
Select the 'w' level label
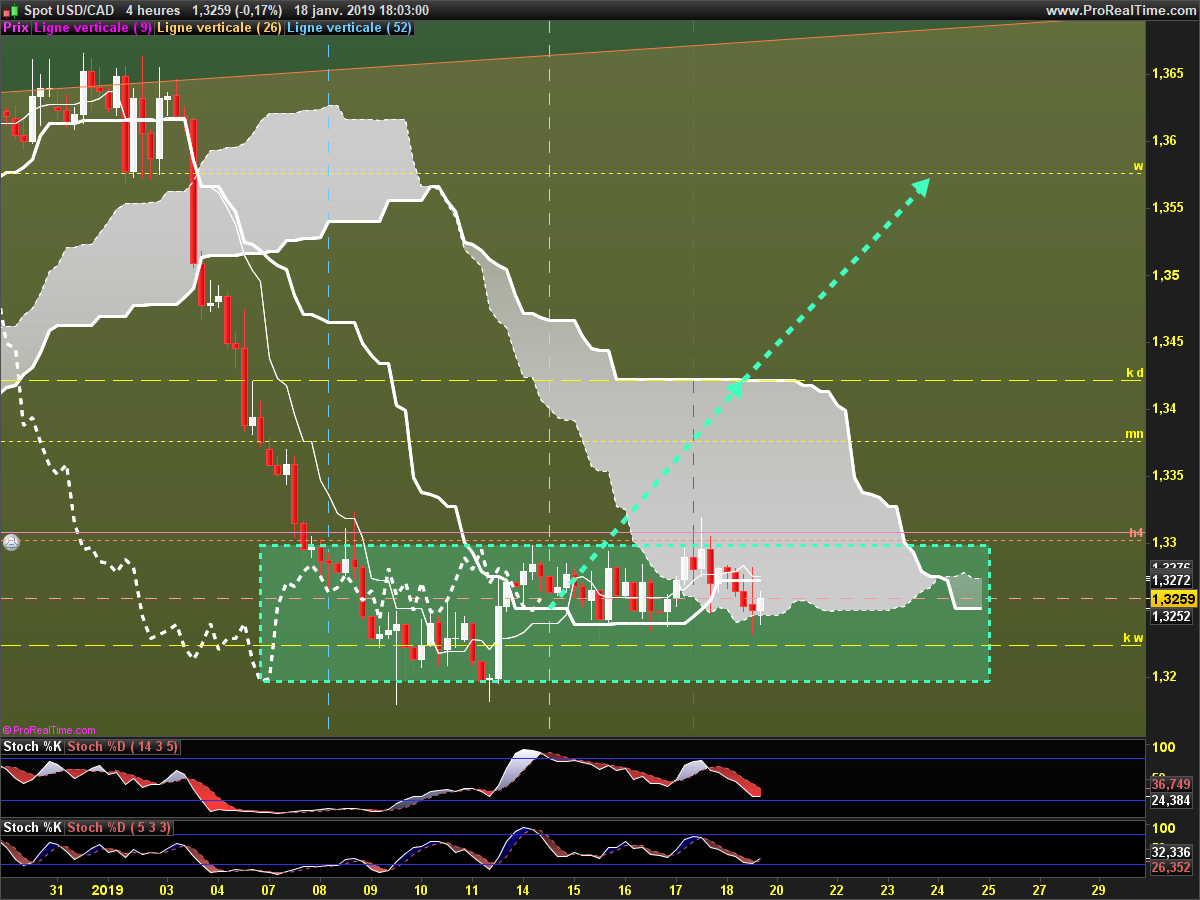click(1137, 166)
